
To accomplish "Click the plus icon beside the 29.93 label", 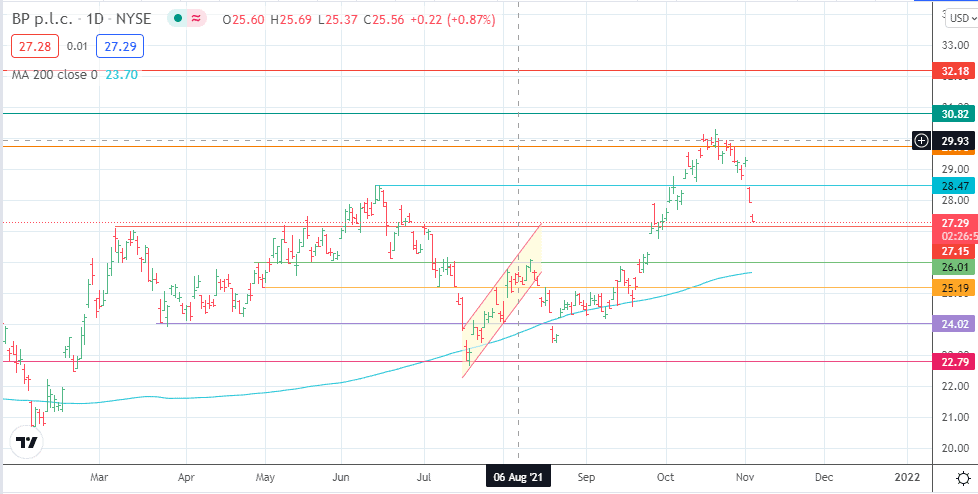I will tap(922, 141).
